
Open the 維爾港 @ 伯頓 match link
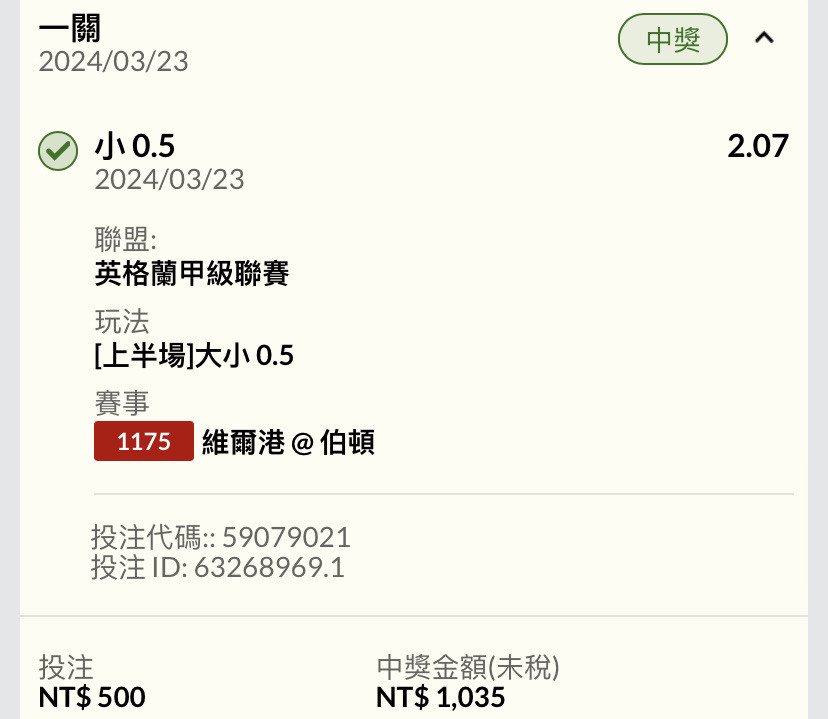pos(288,442)
